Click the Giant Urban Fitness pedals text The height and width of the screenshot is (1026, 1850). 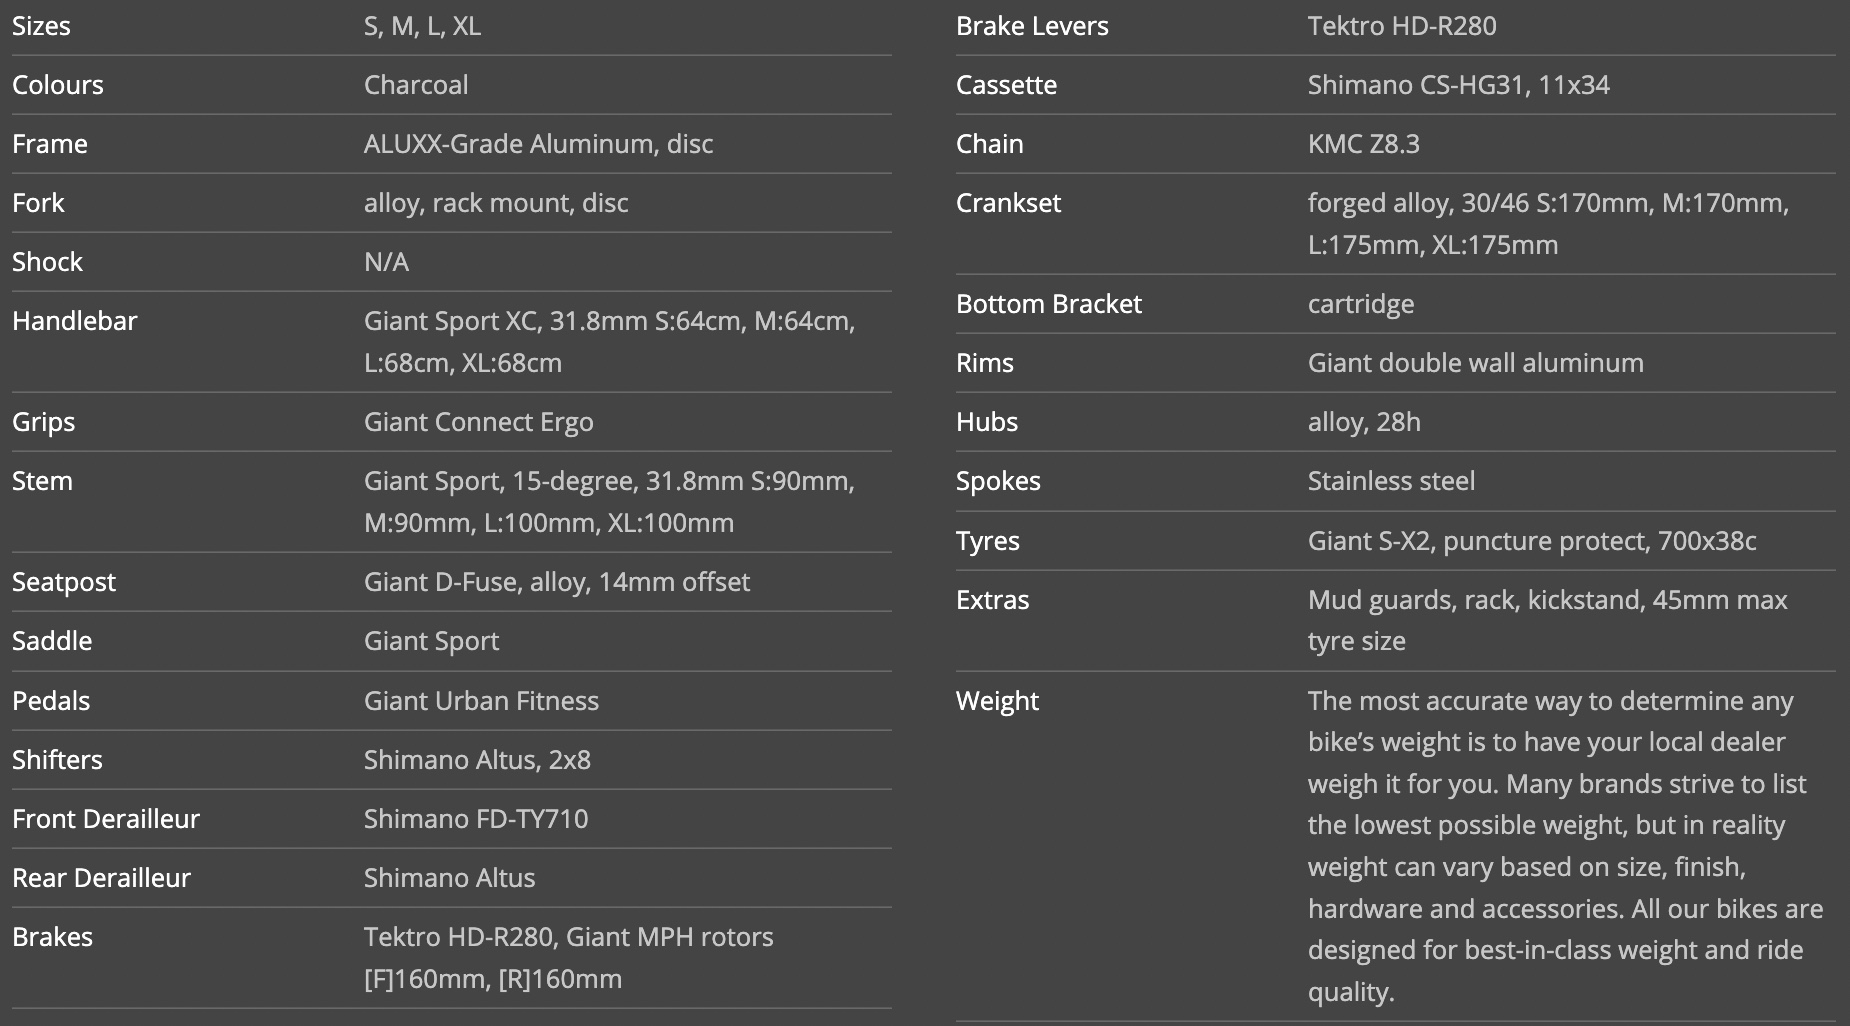pyautogui.click(x=481, y=701)
